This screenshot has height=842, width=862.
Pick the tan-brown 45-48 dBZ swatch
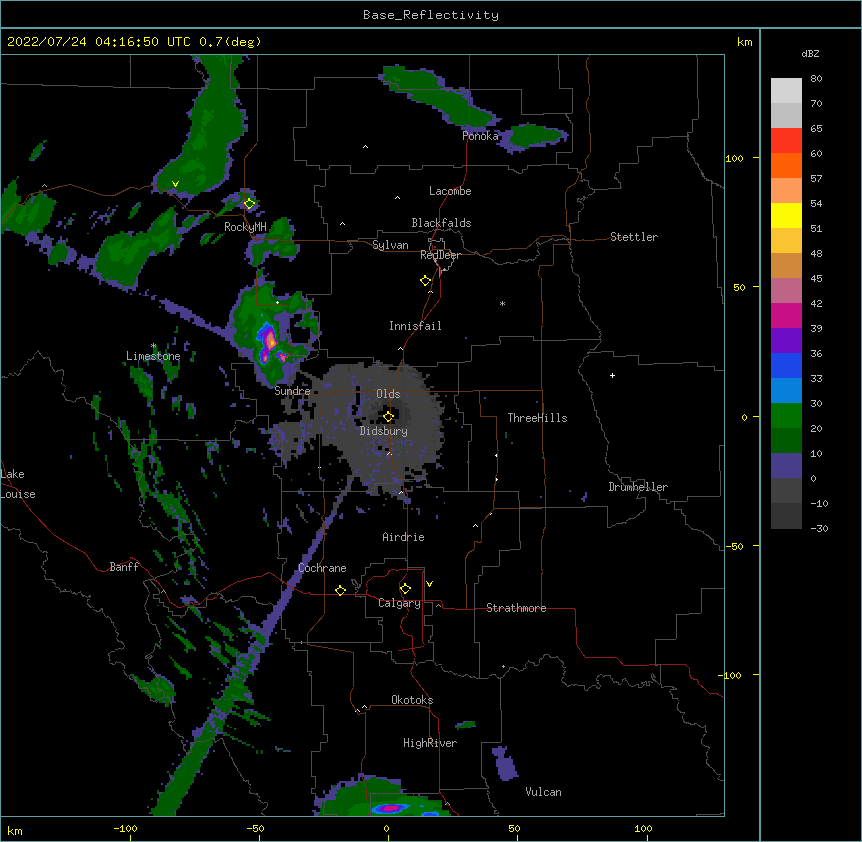pyautogui.click(x=786, y=265)
